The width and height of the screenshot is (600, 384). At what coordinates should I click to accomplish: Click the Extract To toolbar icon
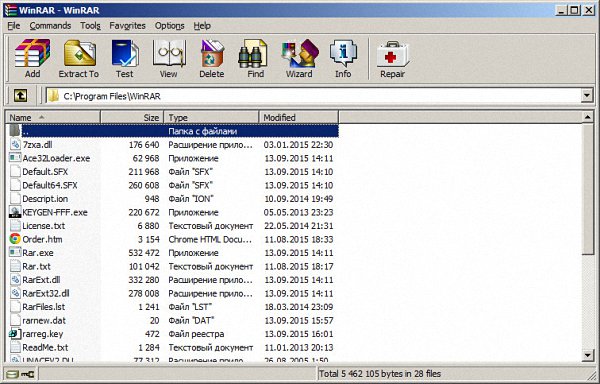coord(80,52)
